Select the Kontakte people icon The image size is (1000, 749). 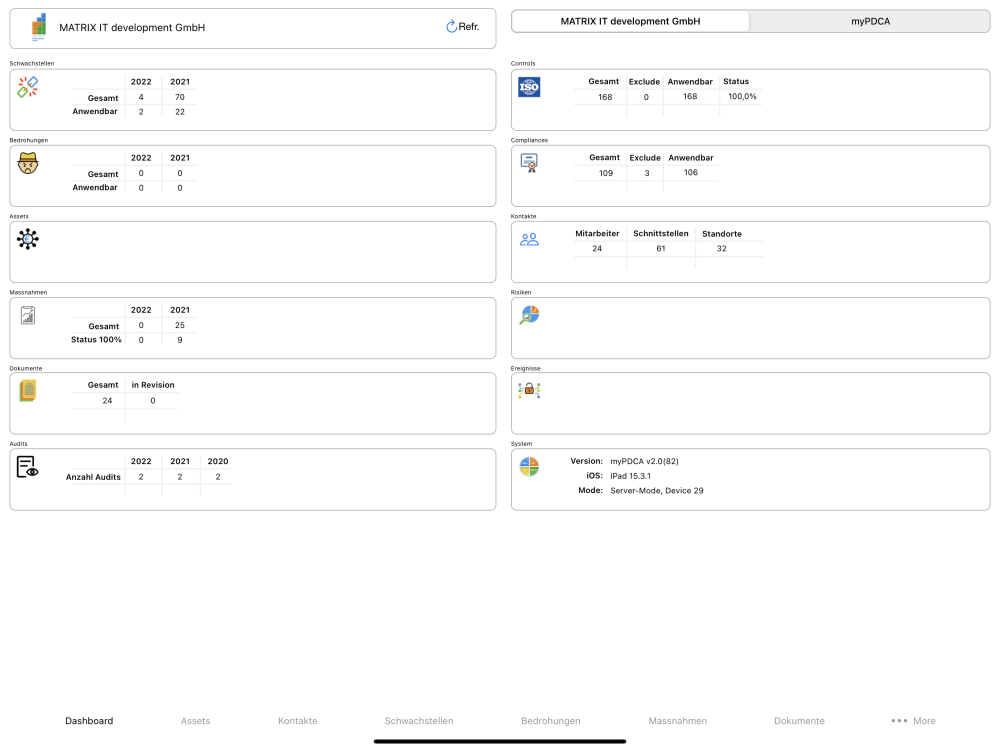pyautogui.click(x=529, y=239)
